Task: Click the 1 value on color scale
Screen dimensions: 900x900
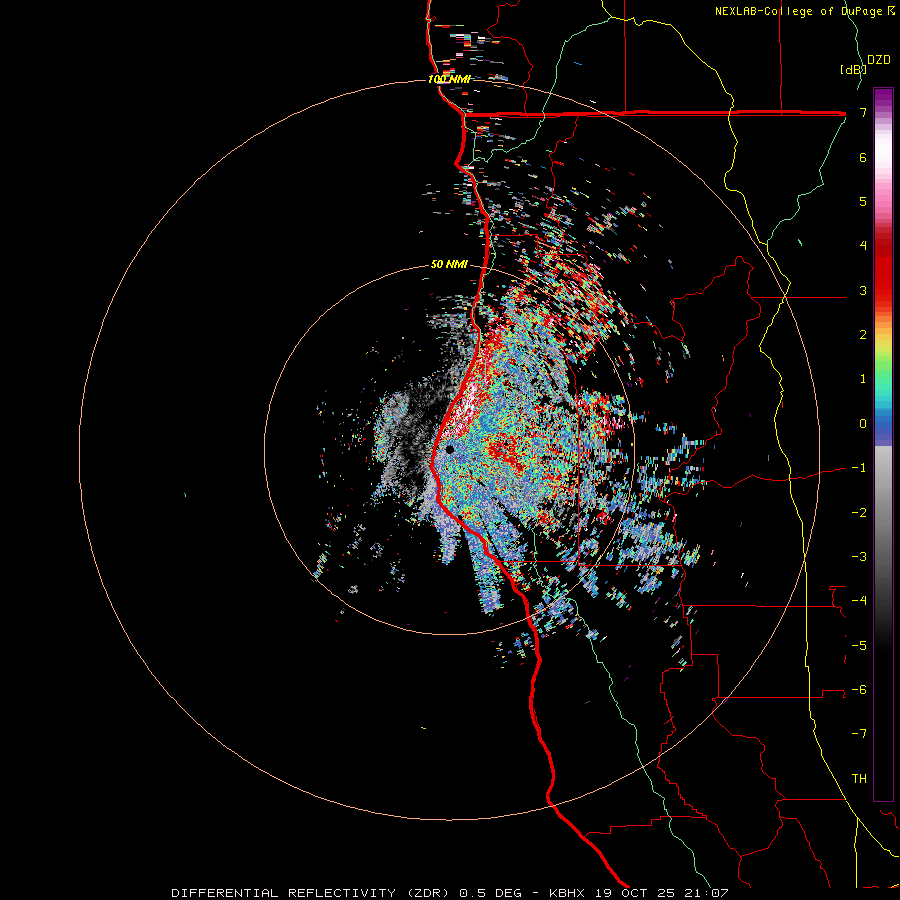Action: click(x=863, y=379)
